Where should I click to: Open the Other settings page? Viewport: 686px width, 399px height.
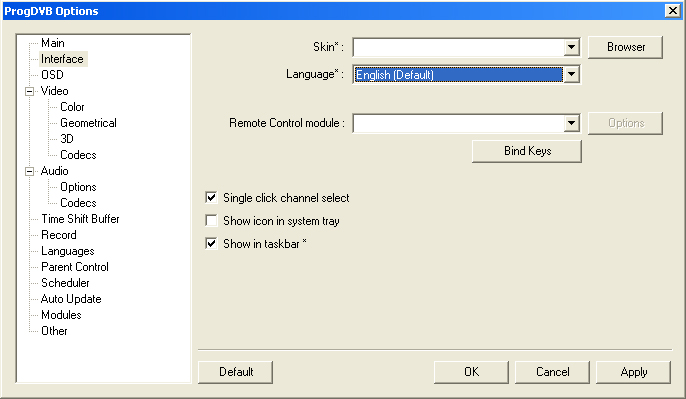pyautogui.click(x=54, y=331)
